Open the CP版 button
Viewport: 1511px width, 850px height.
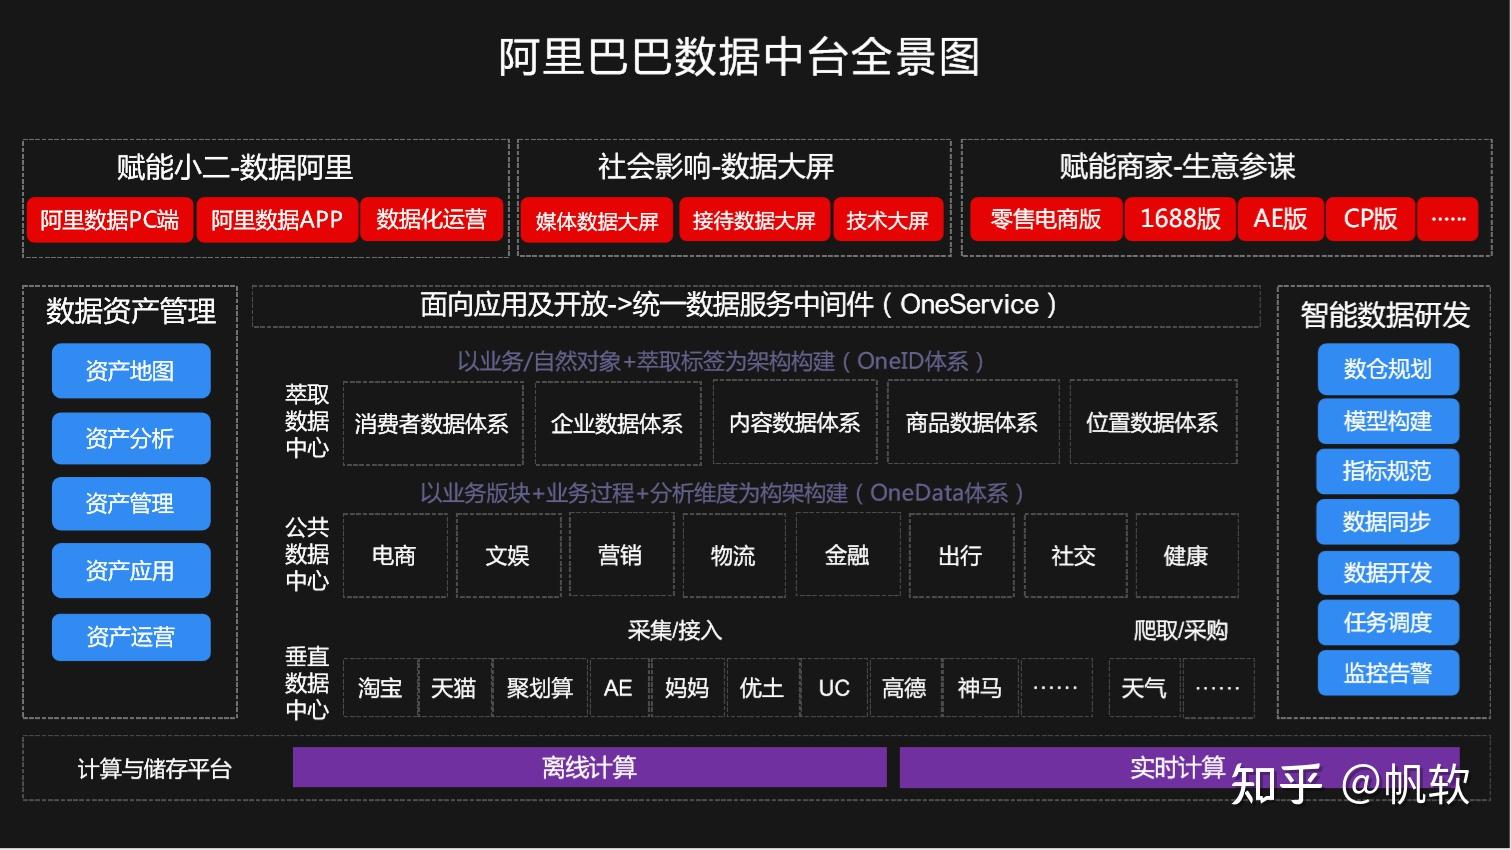click(x=1370, y=220)
